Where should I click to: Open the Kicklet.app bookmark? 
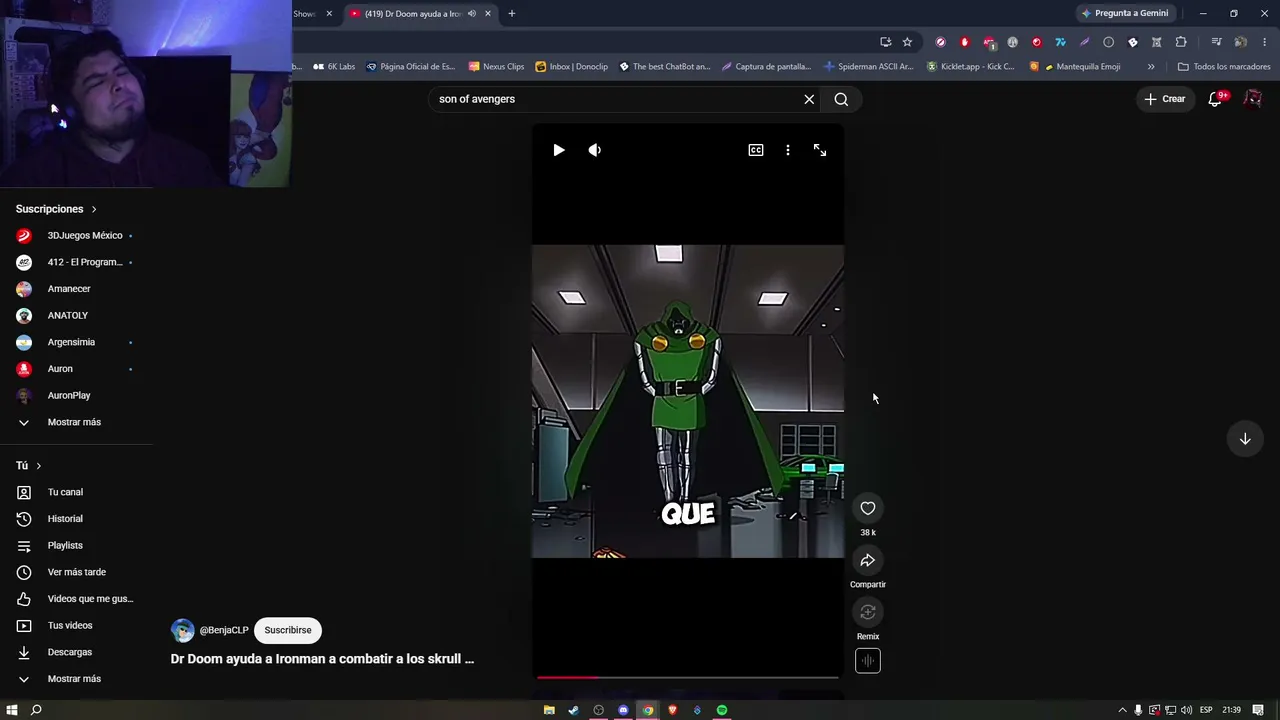pyautogui.click(x=970, y=67)
